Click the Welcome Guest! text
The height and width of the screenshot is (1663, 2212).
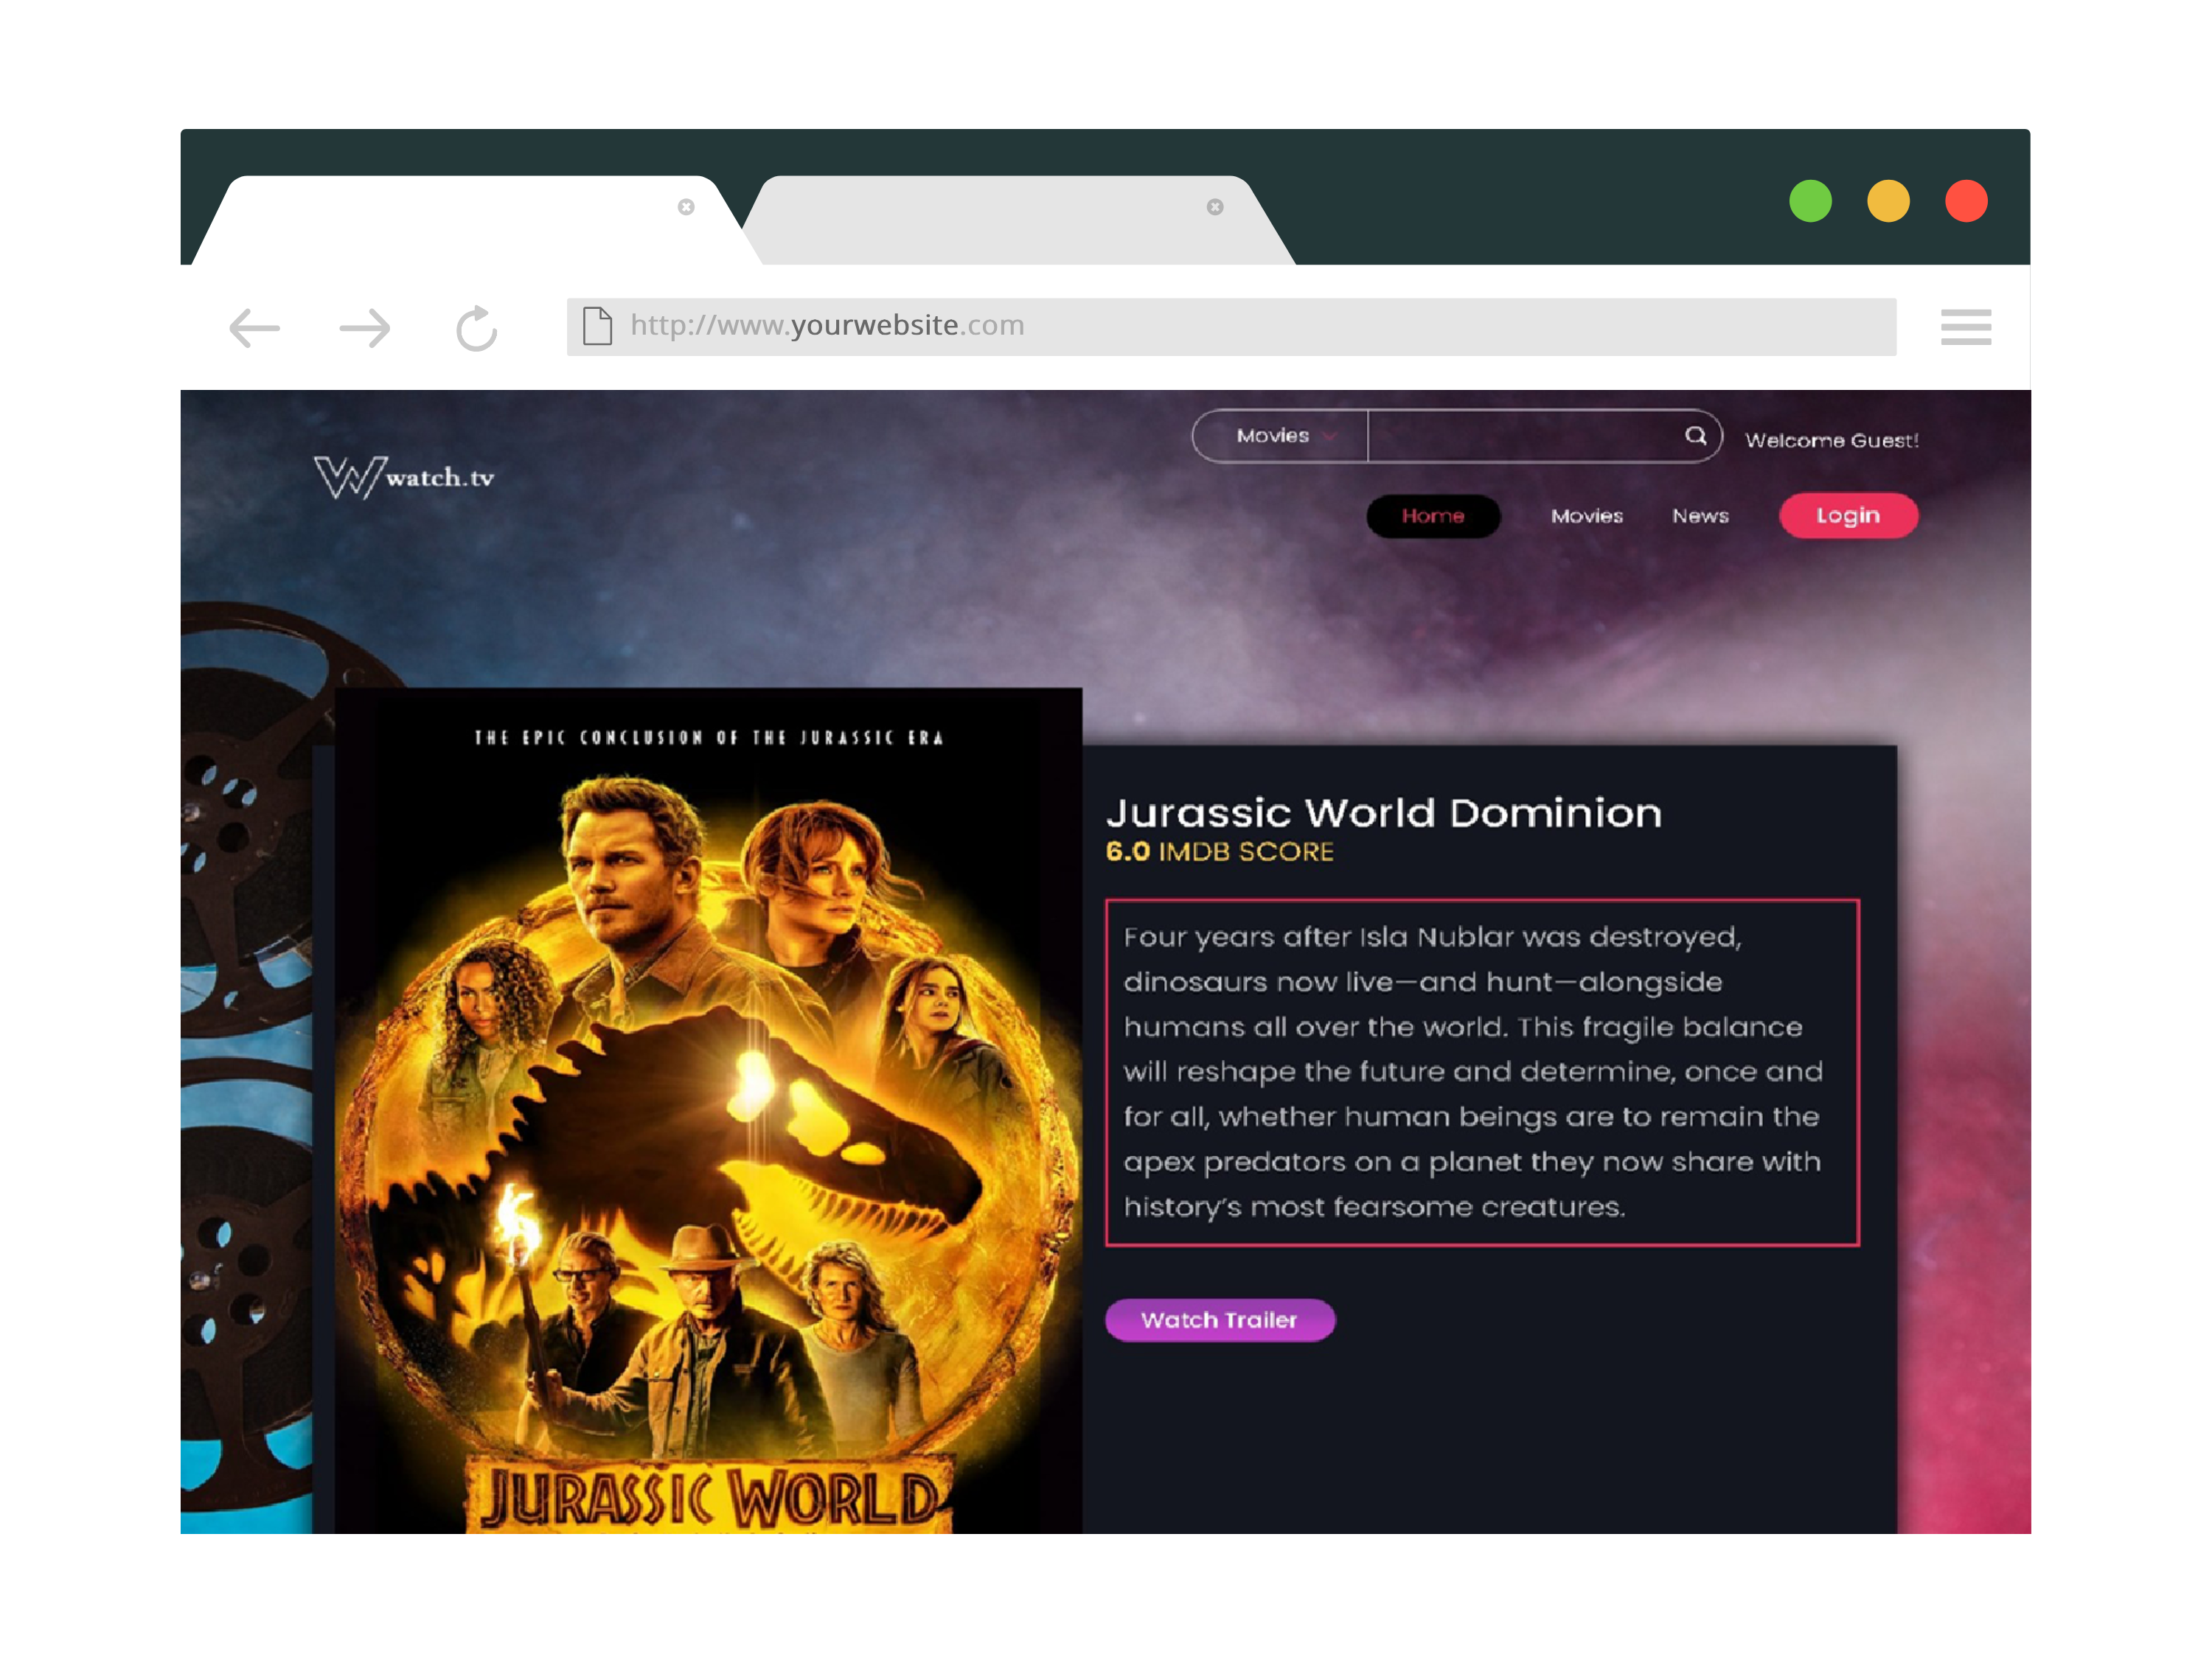tap(1831, 440)
